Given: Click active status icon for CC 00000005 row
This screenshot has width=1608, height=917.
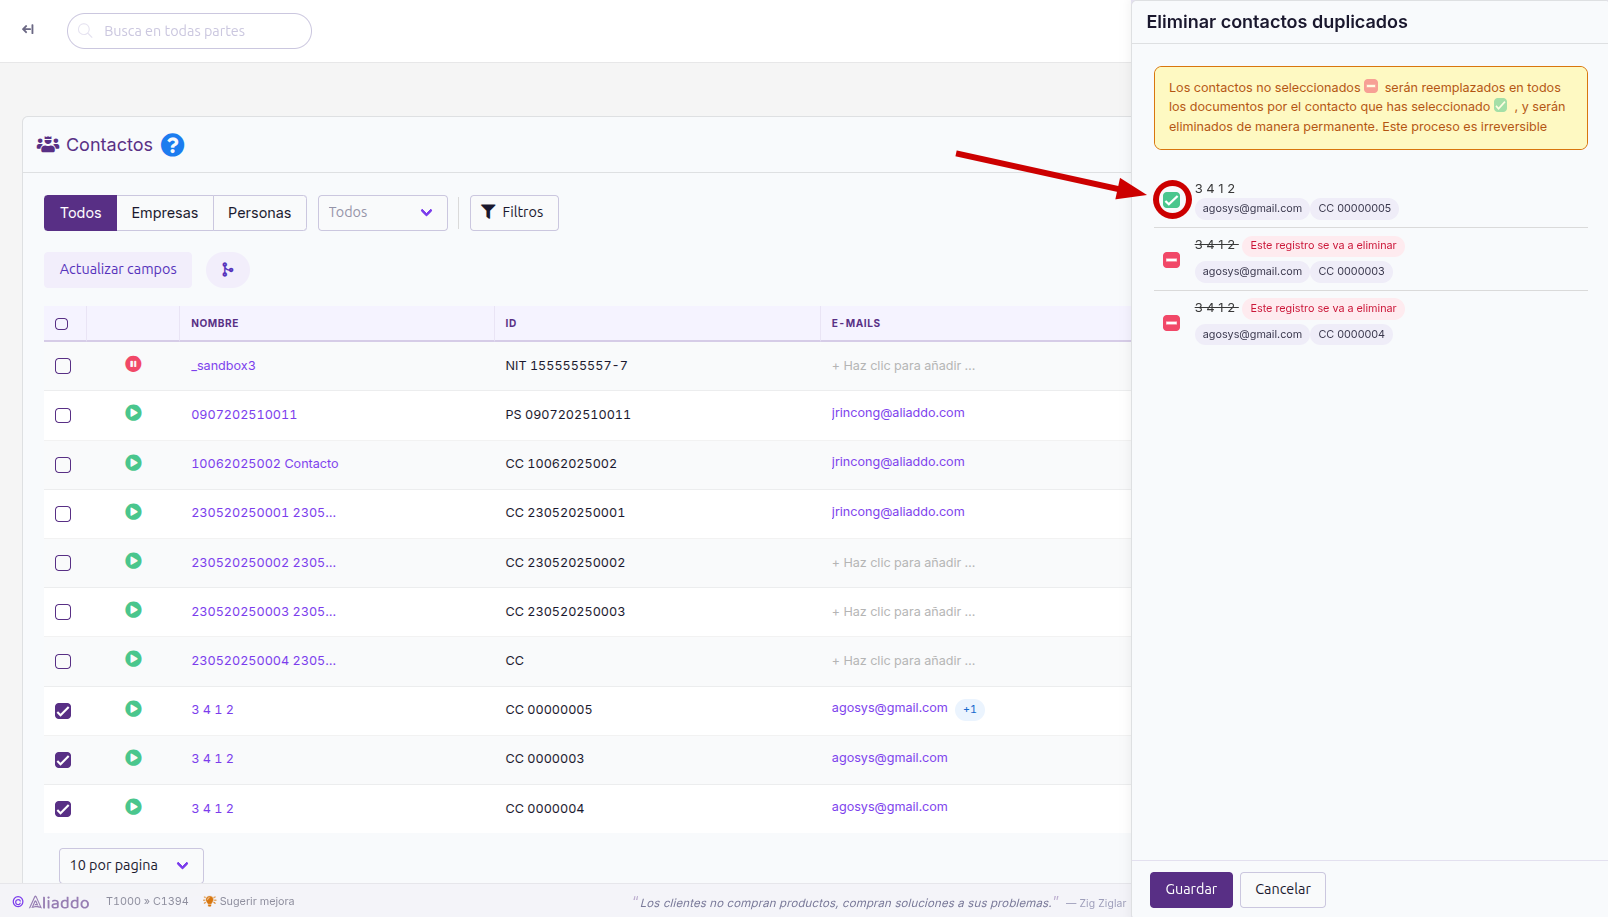Looking at the screenshot, I should click(133, 708).
